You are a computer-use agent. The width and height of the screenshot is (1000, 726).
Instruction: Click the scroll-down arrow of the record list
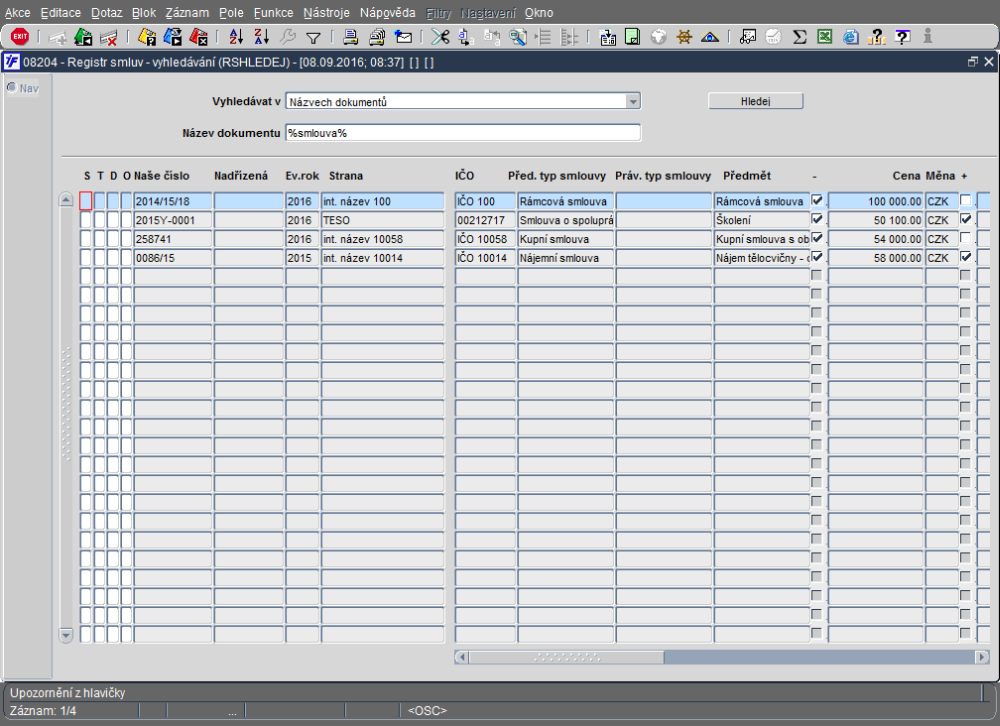[67, 634]
